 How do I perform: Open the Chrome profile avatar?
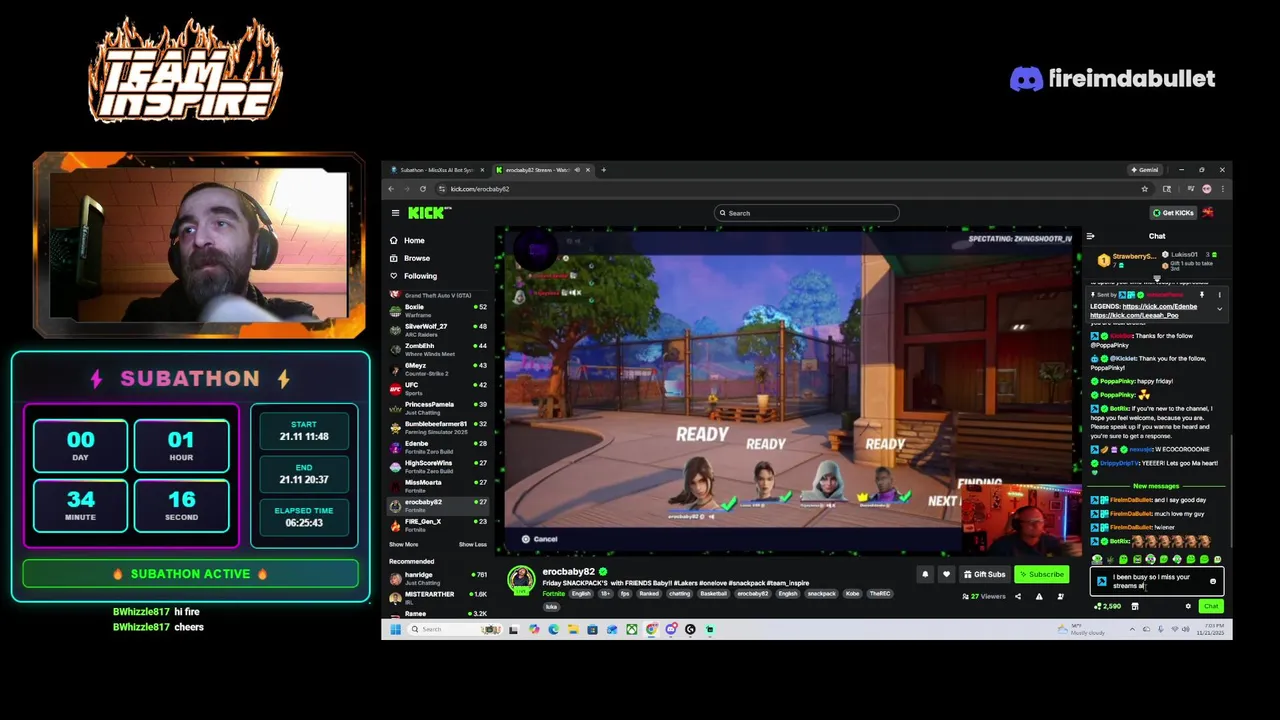point(1207,189)
